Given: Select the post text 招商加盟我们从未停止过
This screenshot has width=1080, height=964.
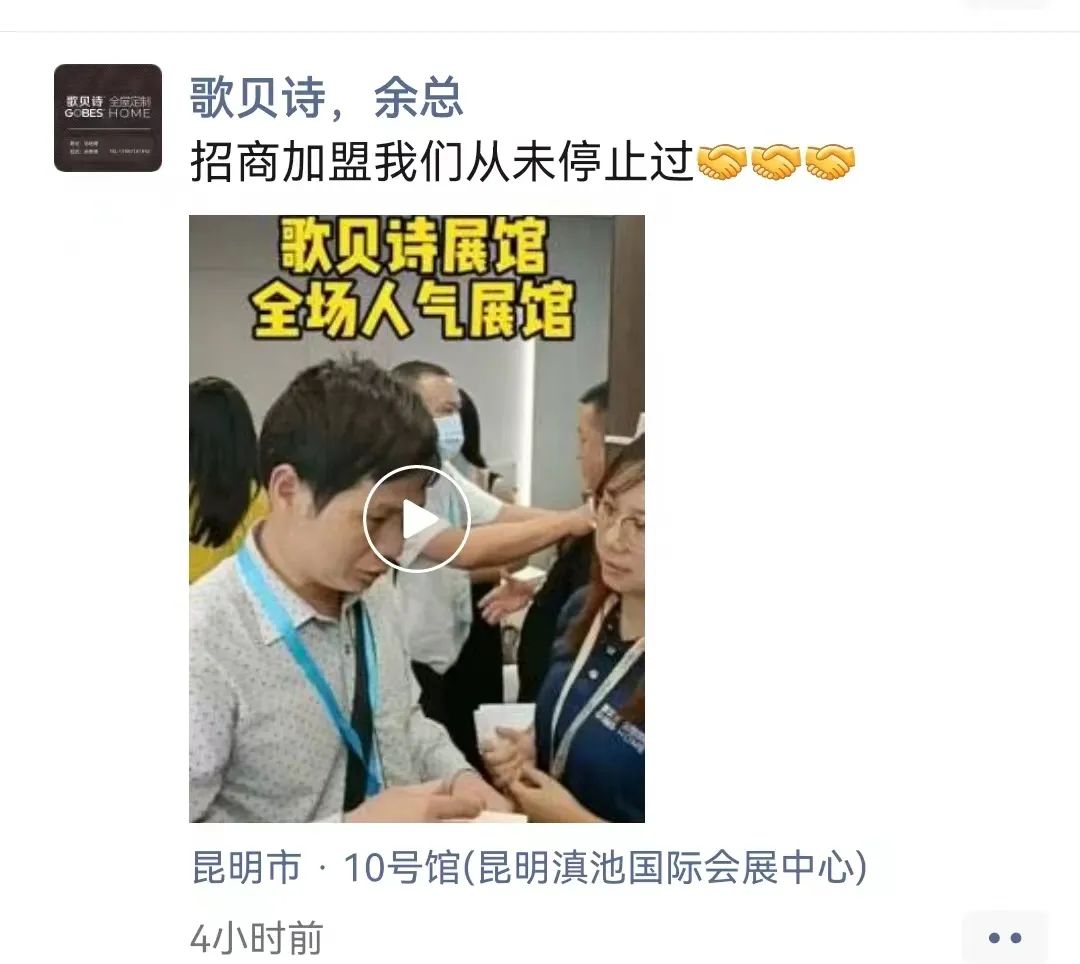Looking at the screenshot, I should coord(441,162).
